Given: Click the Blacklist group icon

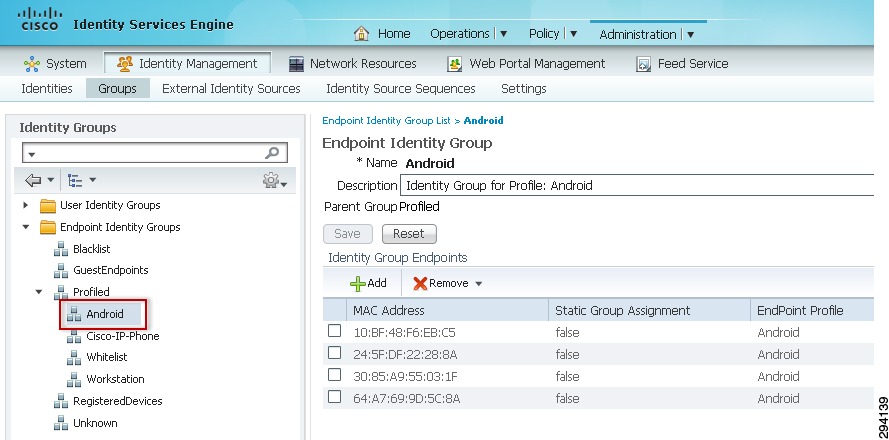Looking at the screenshot, I should point(61,249).
